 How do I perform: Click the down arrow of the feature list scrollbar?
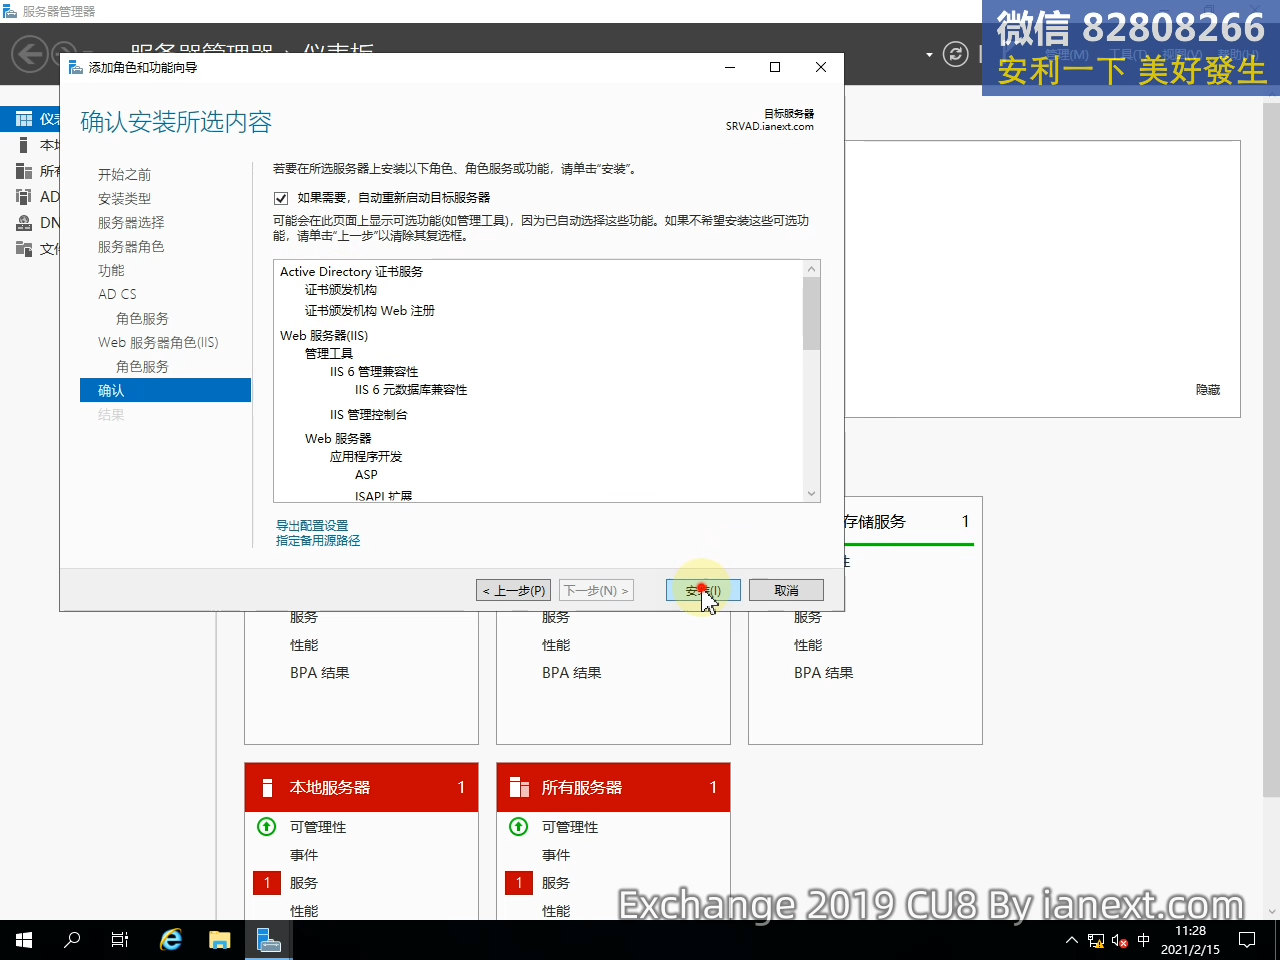pos(812,493)
